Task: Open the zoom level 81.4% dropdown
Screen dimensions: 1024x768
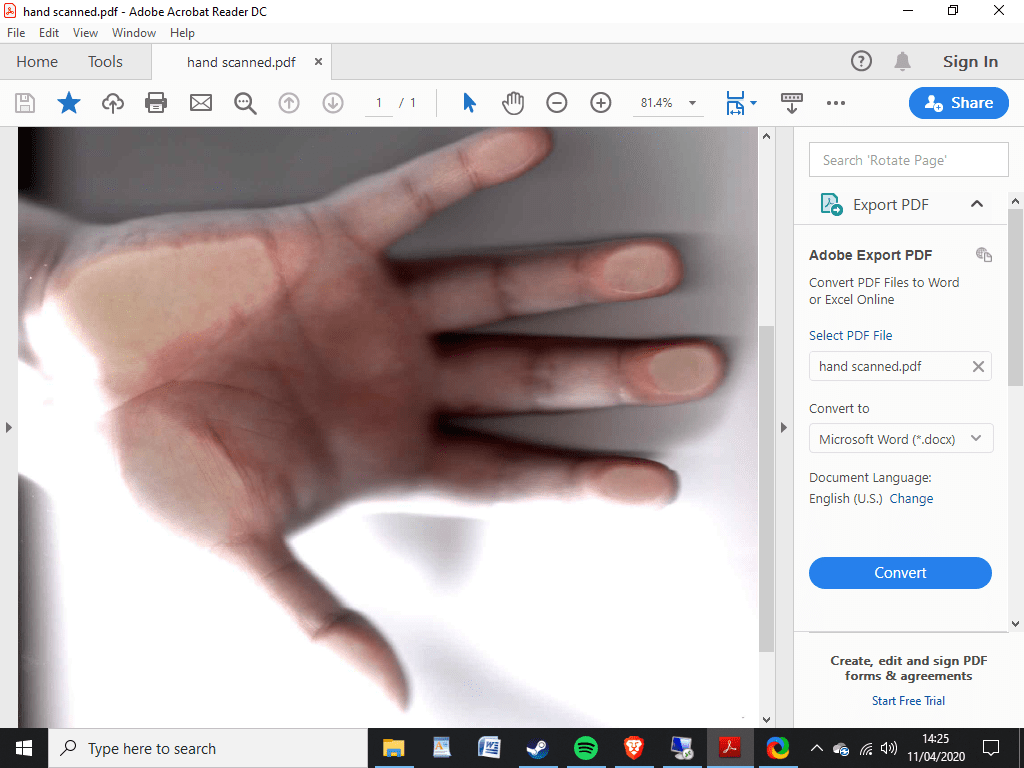Action: coord(692,103)
